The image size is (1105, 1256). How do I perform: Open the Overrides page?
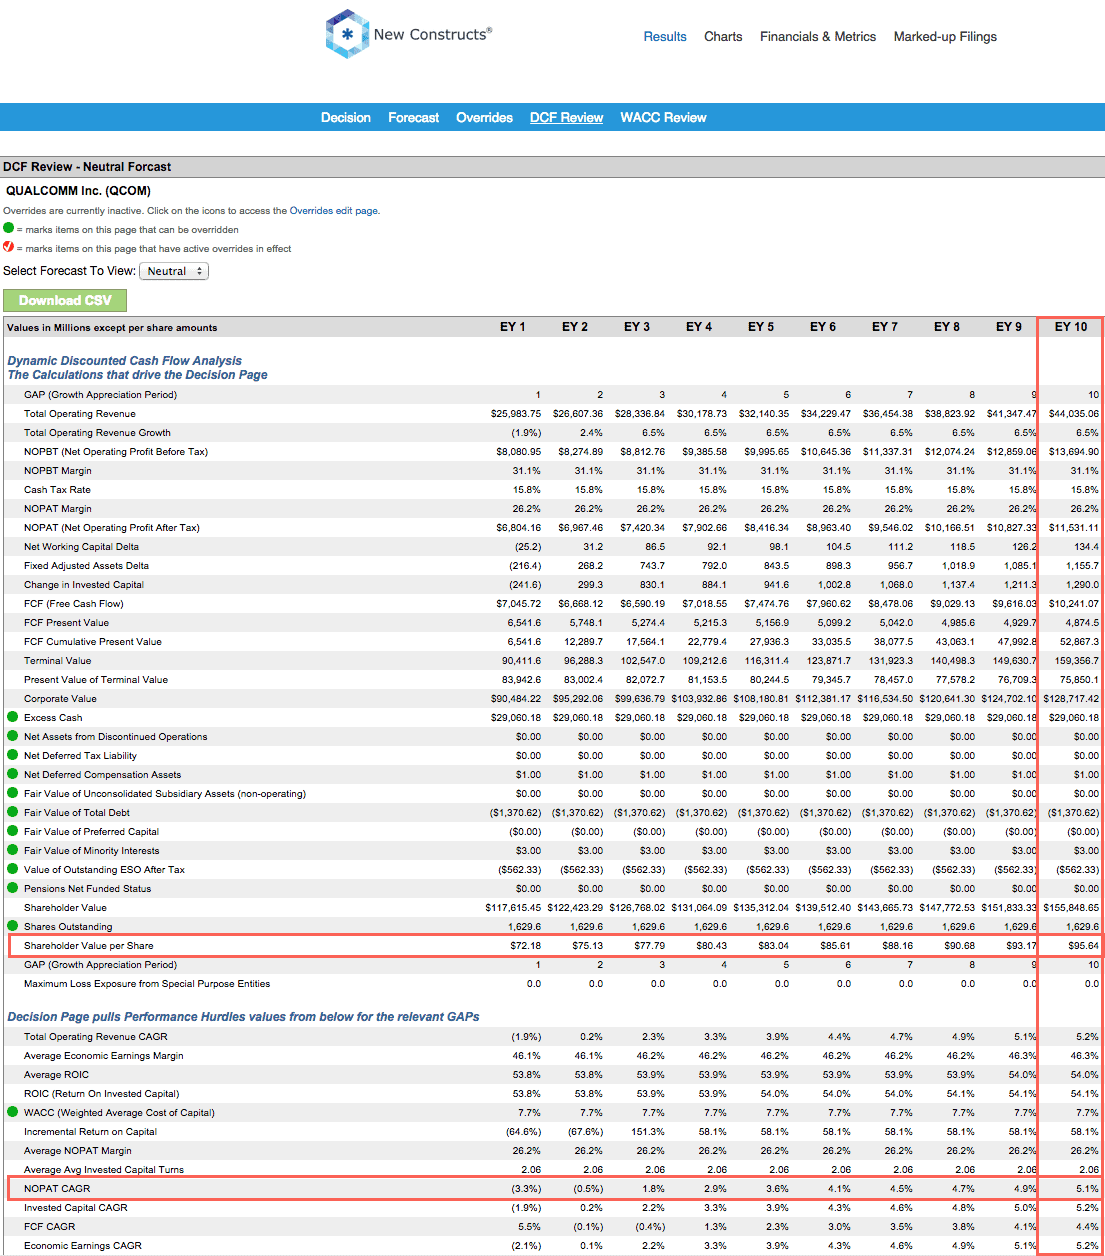click(x=485, y=118)
